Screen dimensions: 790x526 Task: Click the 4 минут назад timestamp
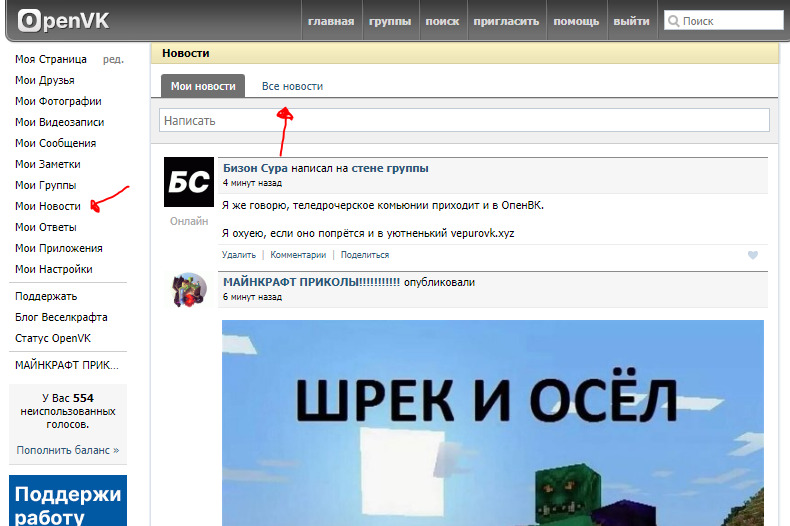[x=252, y=183]
